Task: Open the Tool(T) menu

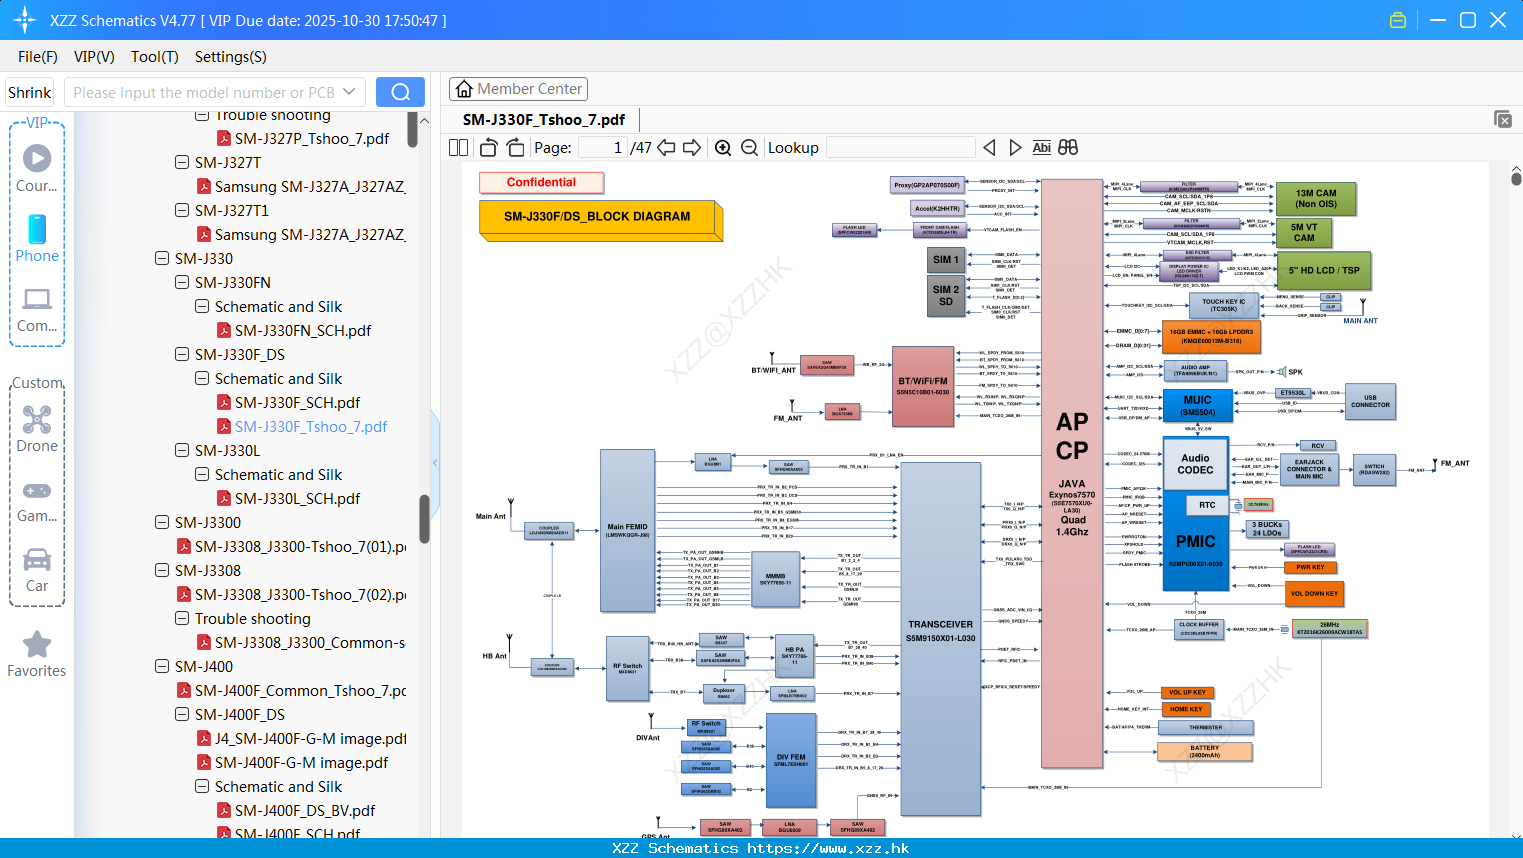Action: [x=155, y=57]
